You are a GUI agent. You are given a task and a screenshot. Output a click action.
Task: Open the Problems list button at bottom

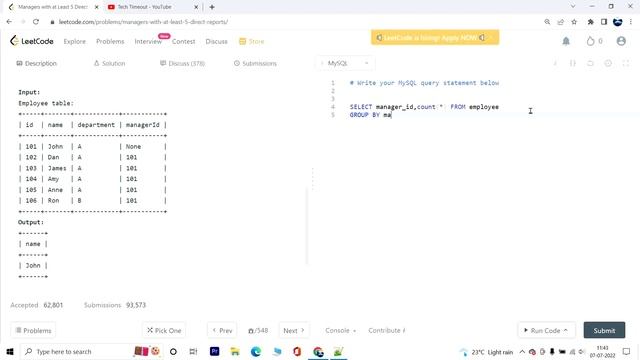pyautogui.click(x=33, y=330)
